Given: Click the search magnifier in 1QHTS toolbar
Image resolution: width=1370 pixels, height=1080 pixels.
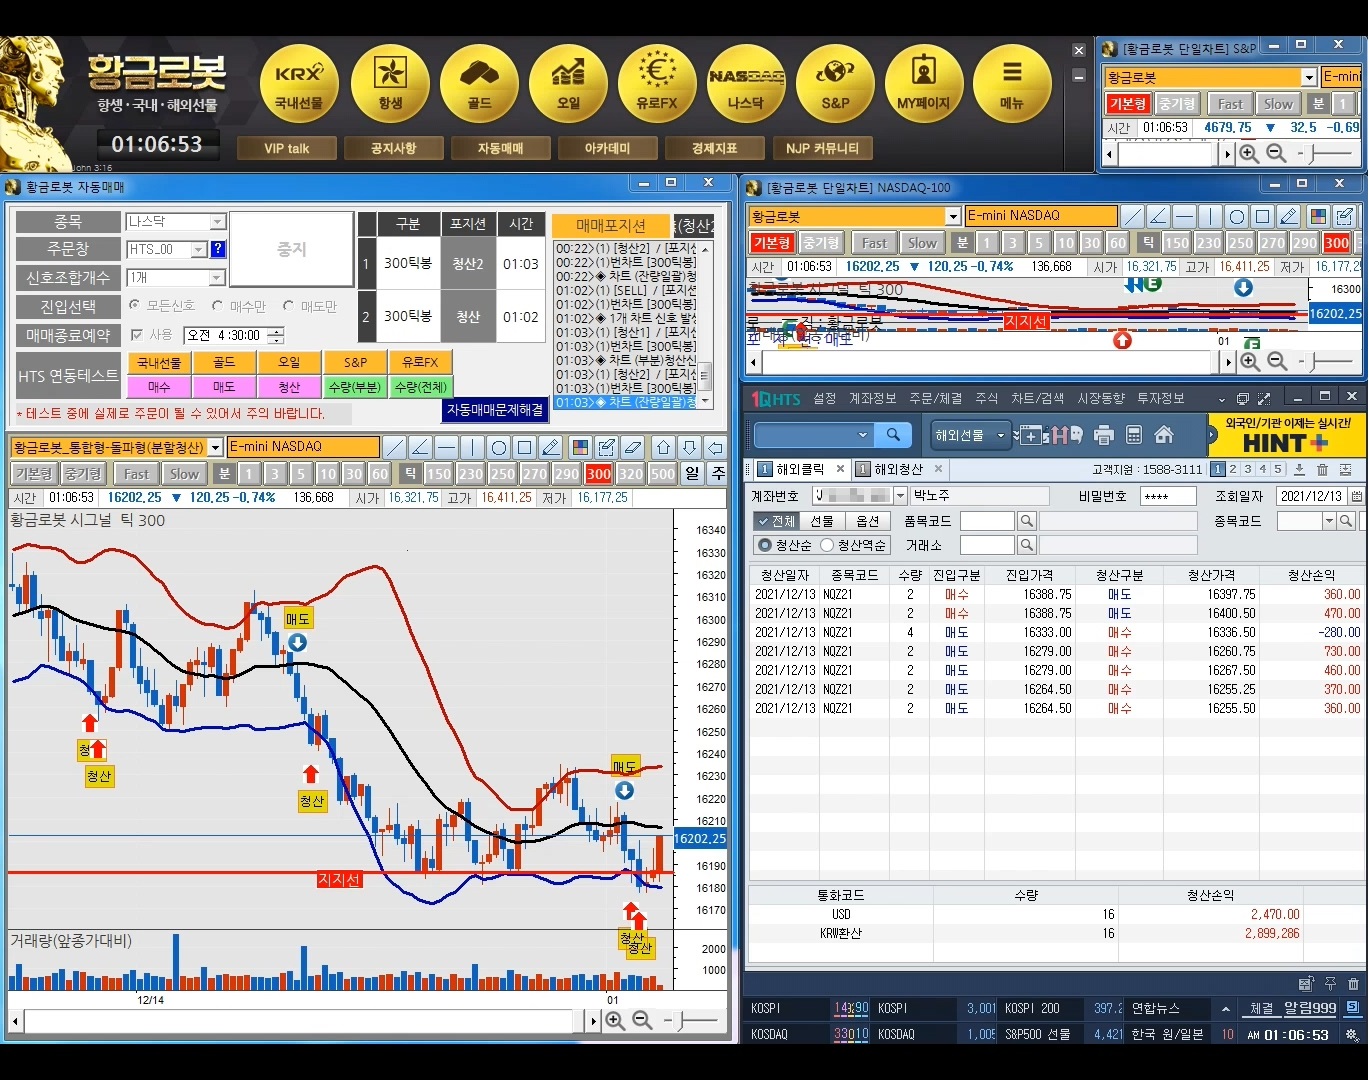Looking at the screenshot, I should (893, 435).
